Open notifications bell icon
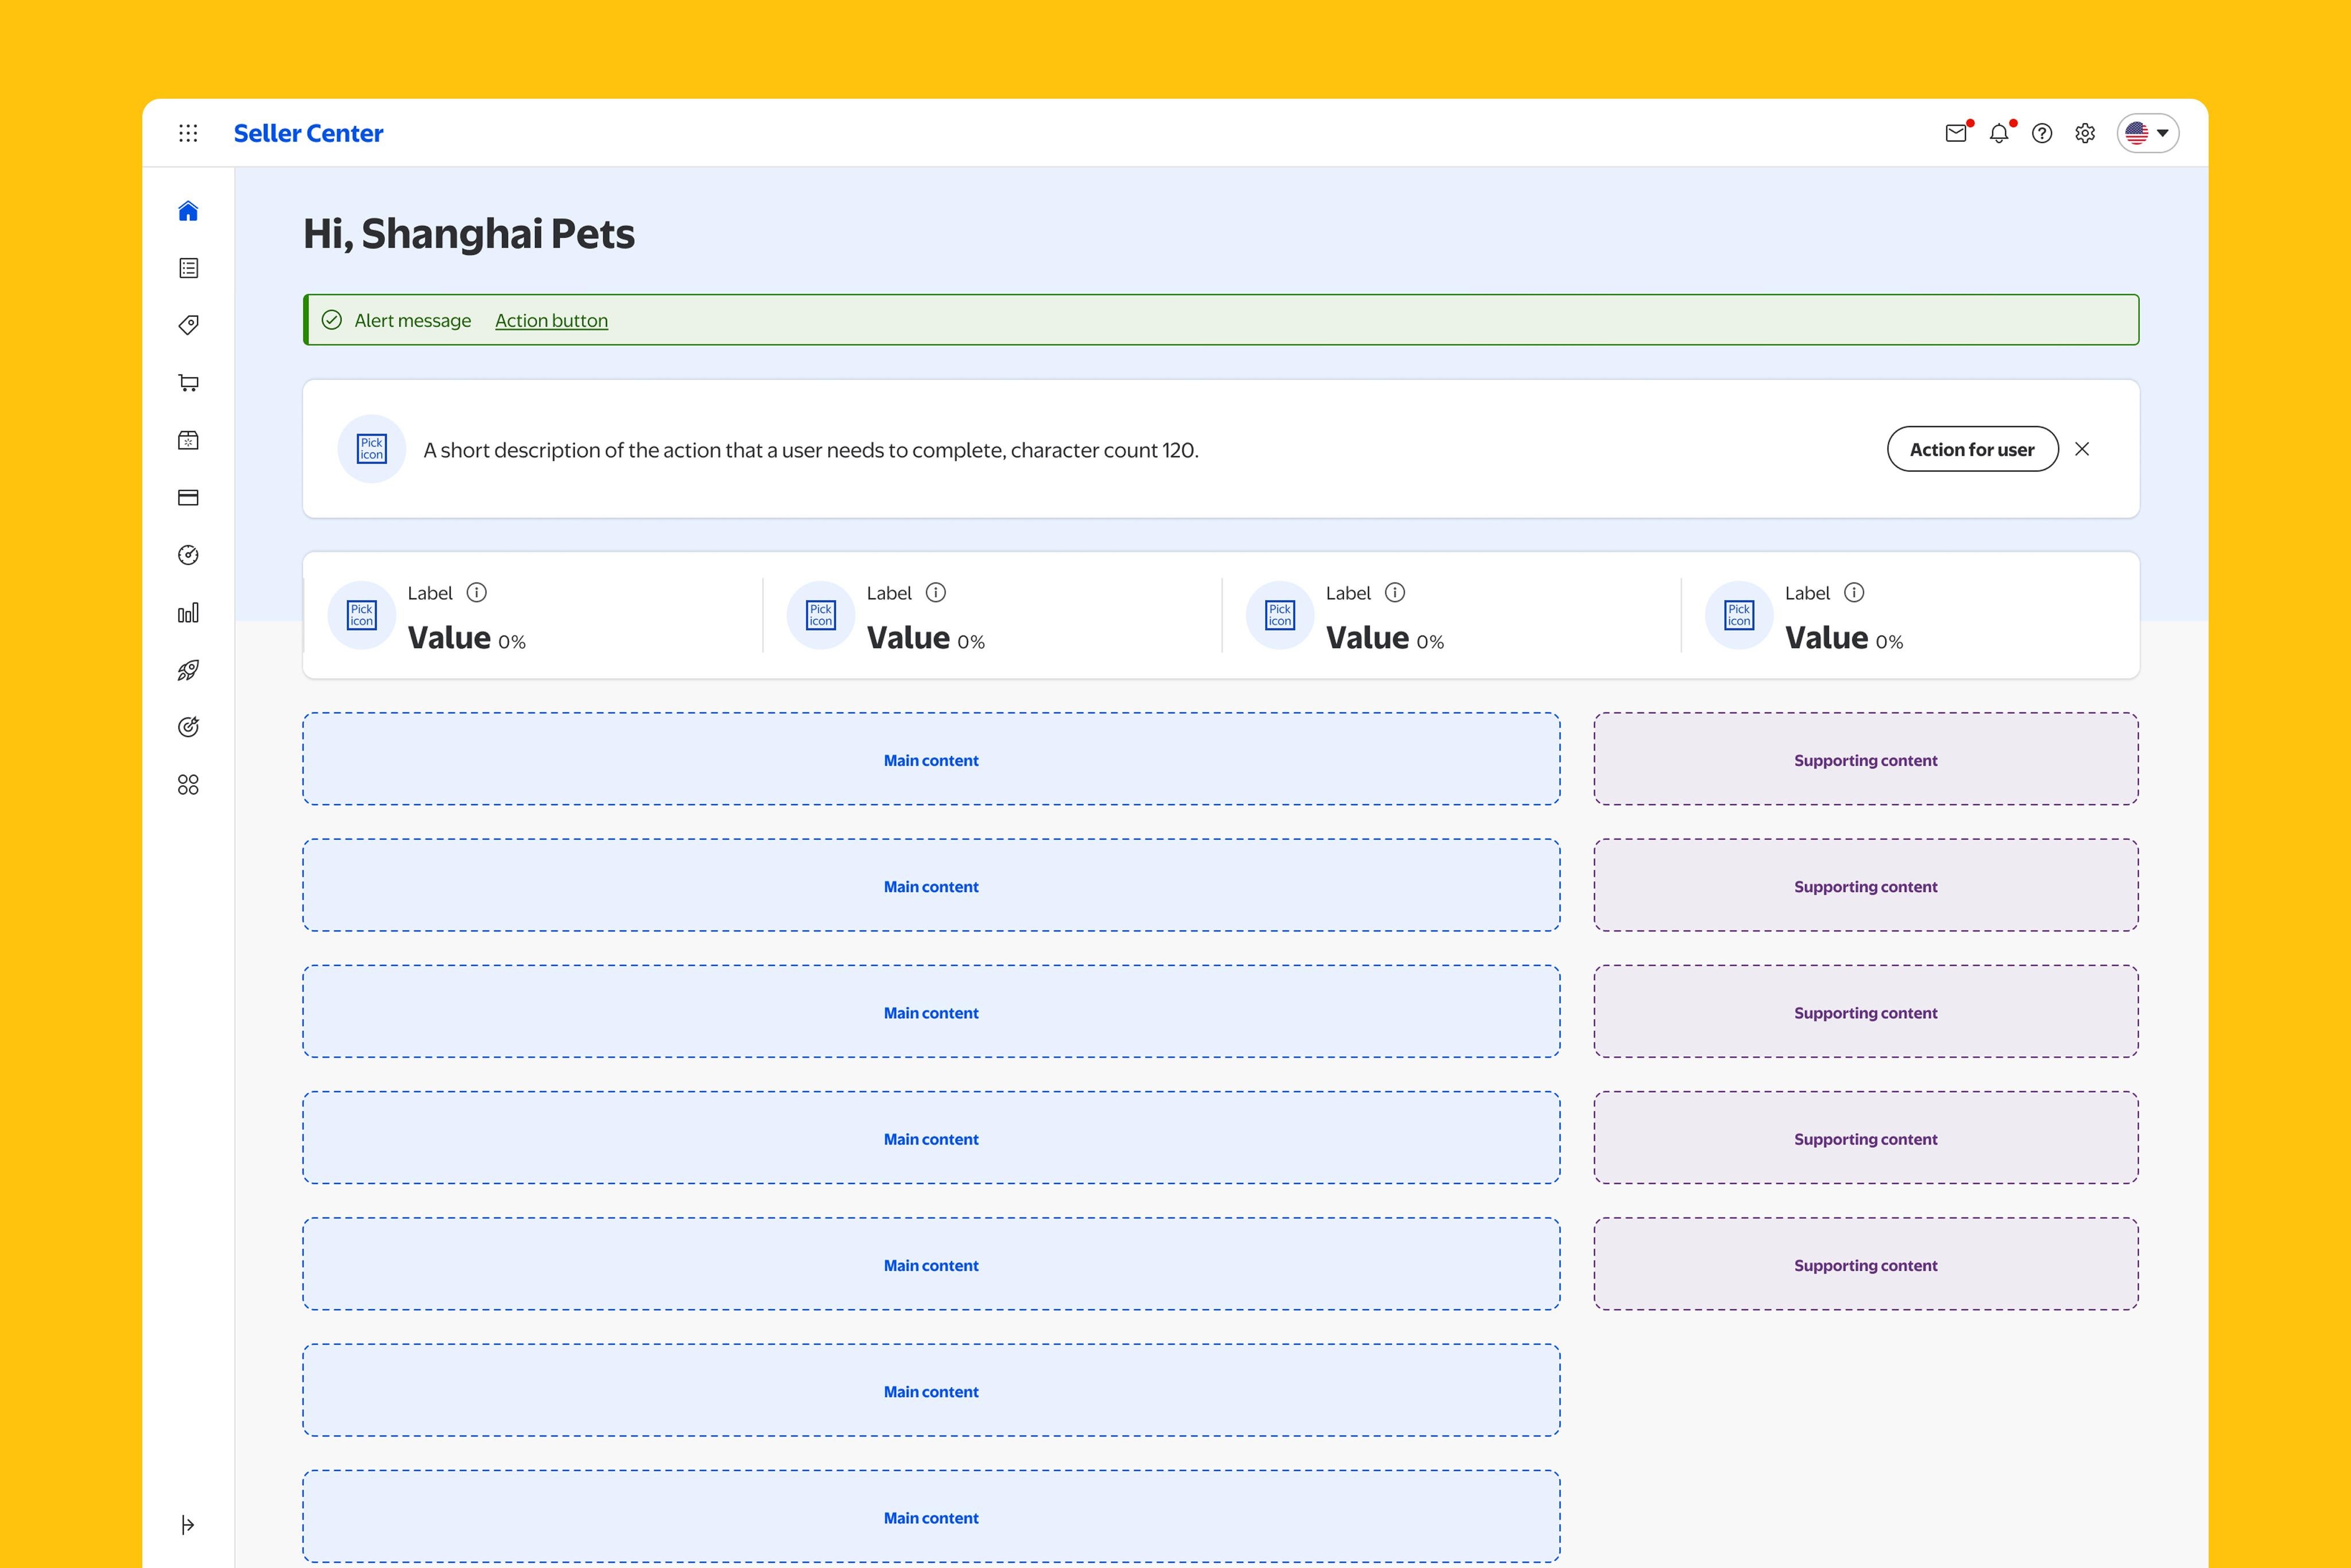This screenshot has width=2351, height=1568. point(1998,133)
